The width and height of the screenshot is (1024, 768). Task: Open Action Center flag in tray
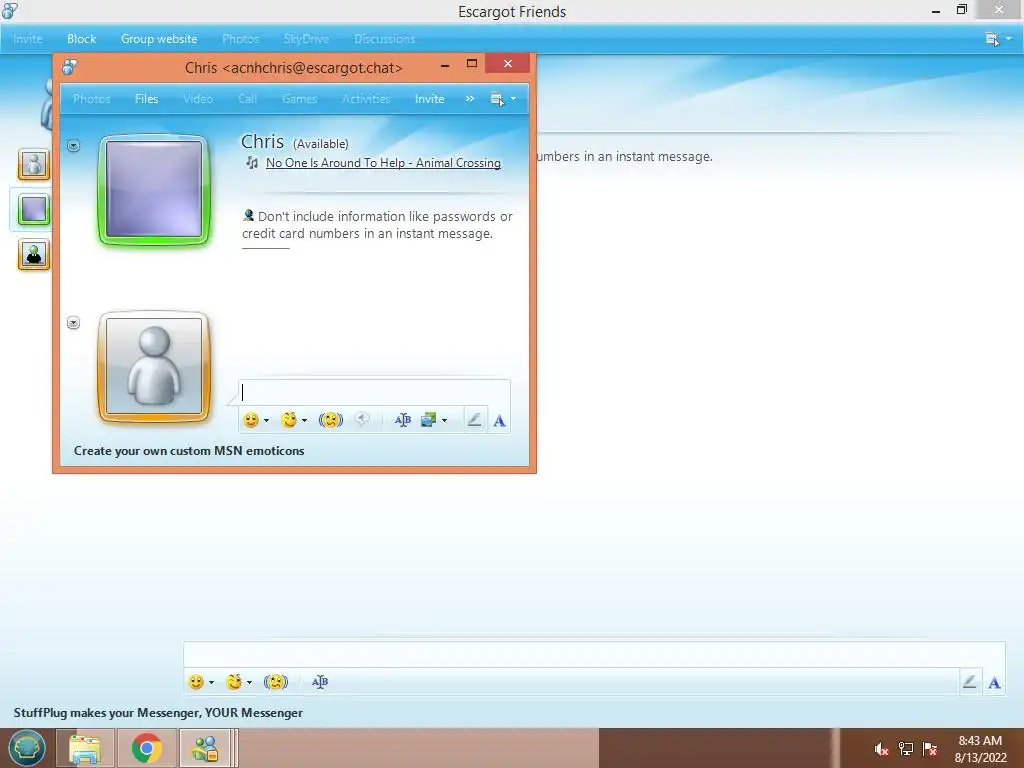(930, 748)
